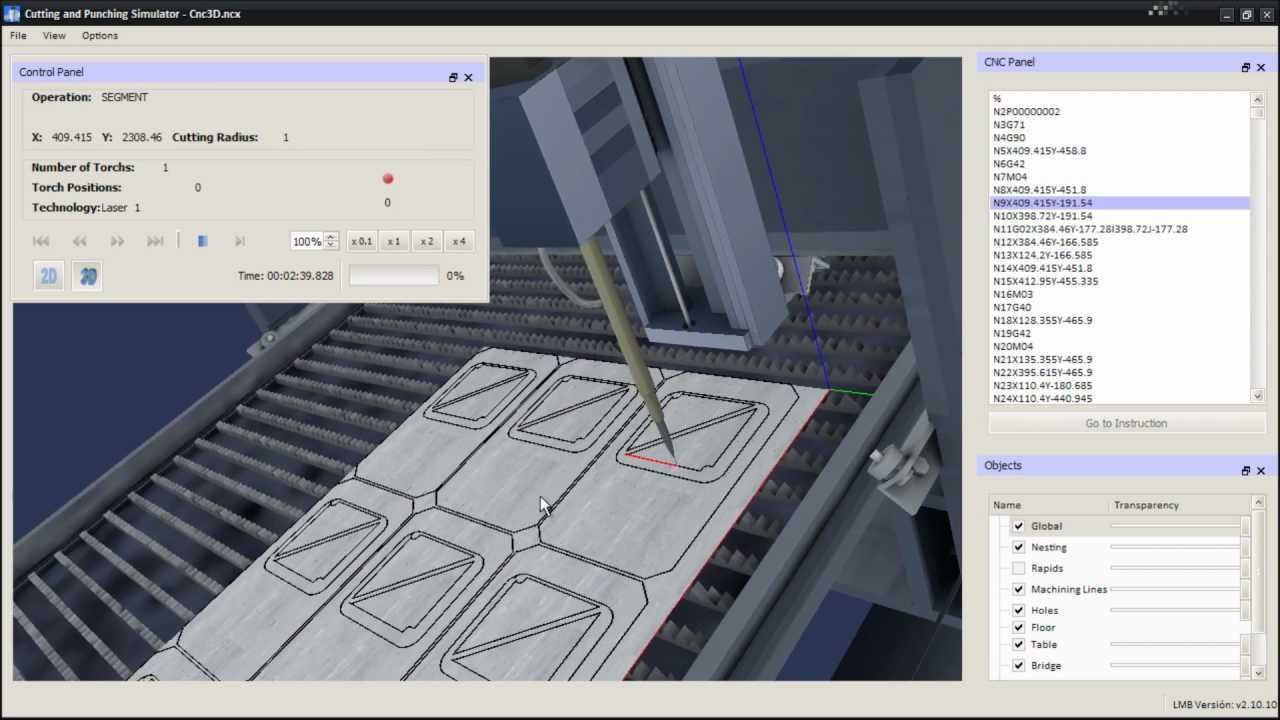1280x720 pixels.
Task: Open the Options menu
Action: pos(100,35)
